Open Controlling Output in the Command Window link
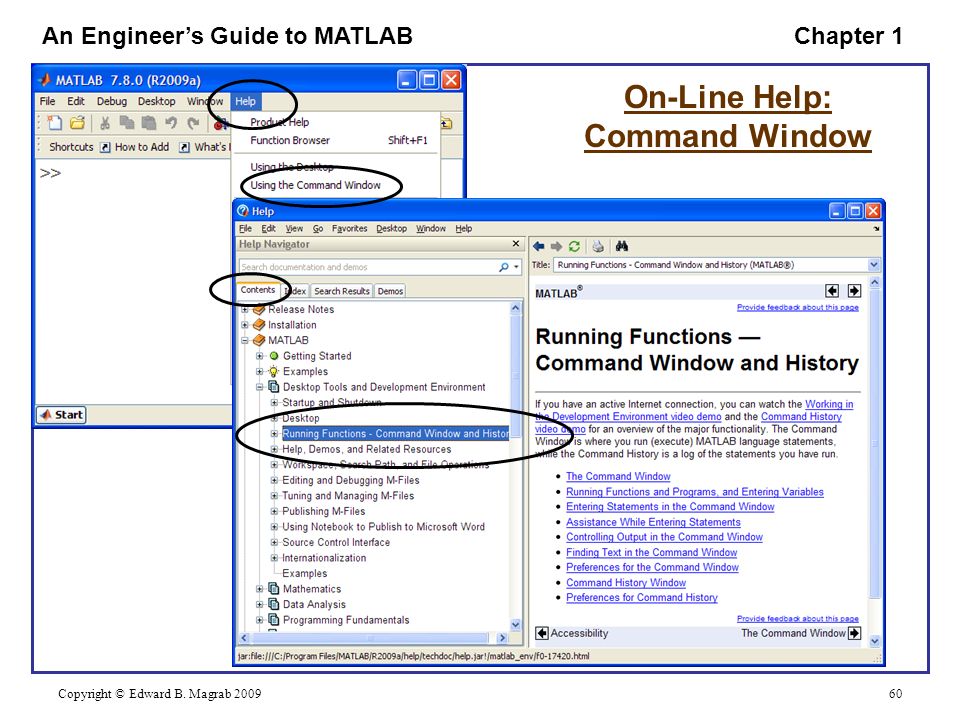This screenshot has width=960, height=720. [664, 537]
